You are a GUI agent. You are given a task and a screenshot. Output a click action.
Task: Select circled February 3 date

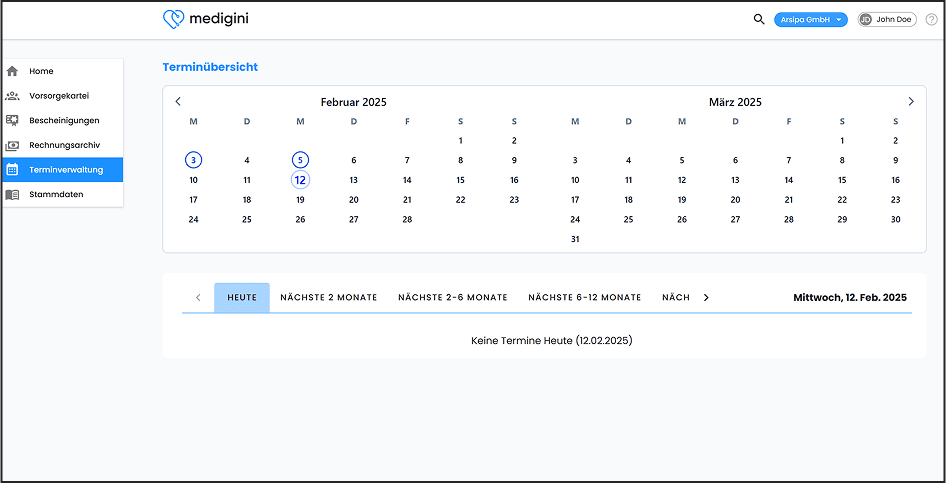[193, 160]
